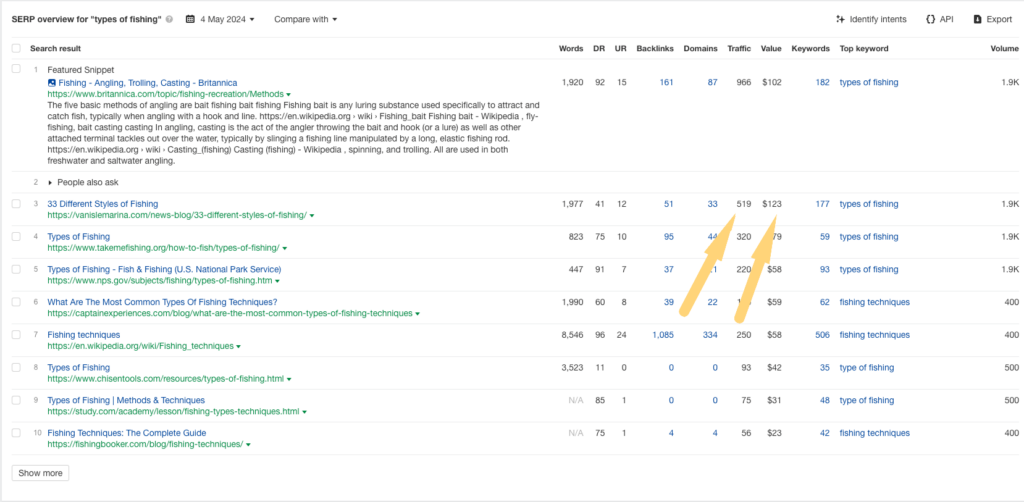
Task: Select the checkbox for Wikipedia Fishing techniques row
Action: coord(16,335)
